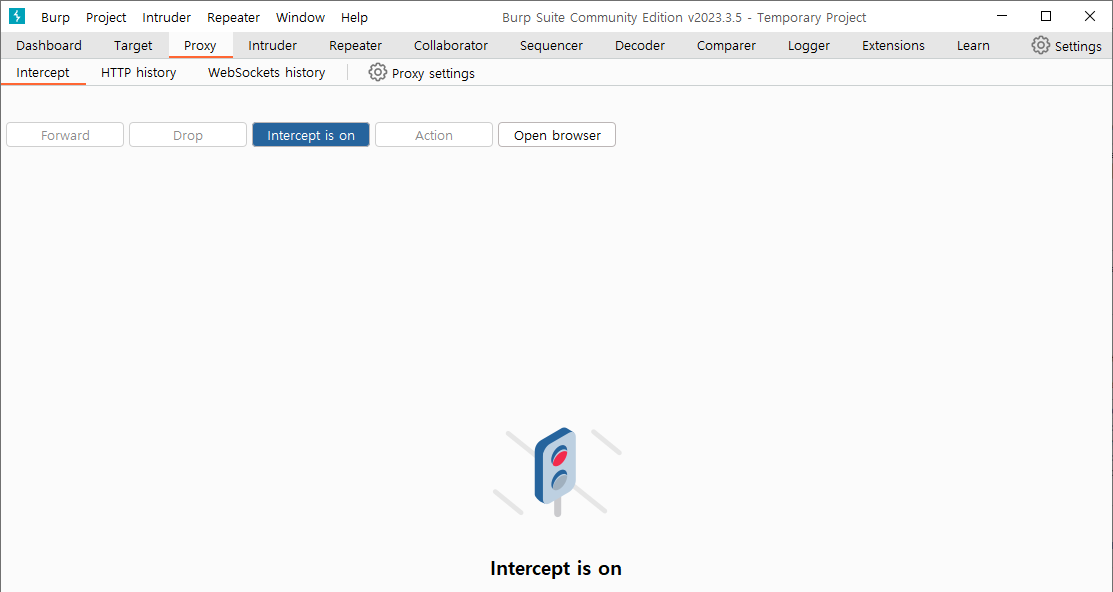Open the Sequencer tab
The image size is (1113, 592).
552,45
